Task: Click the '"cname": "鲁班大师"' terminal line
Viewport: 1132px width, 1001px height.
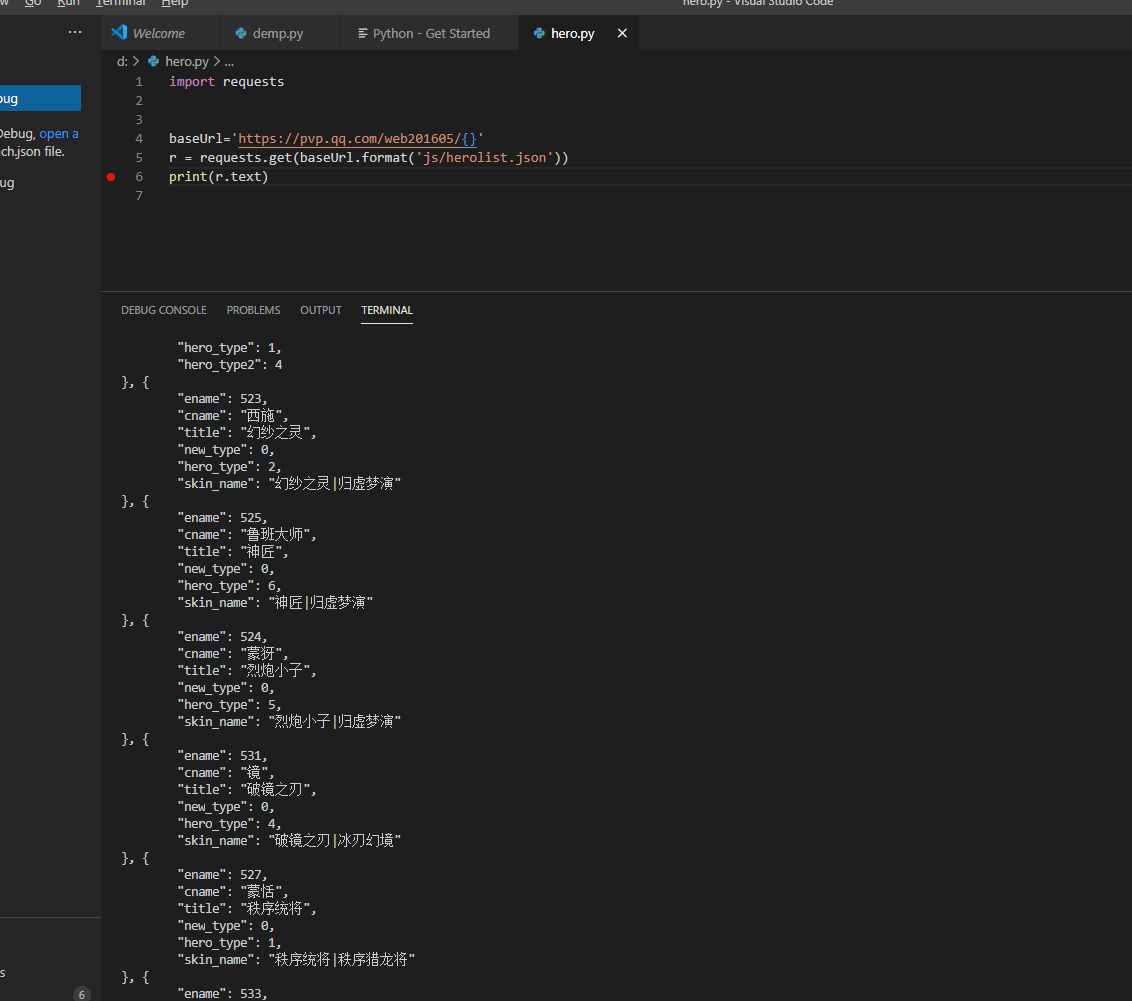Action: 247,535
